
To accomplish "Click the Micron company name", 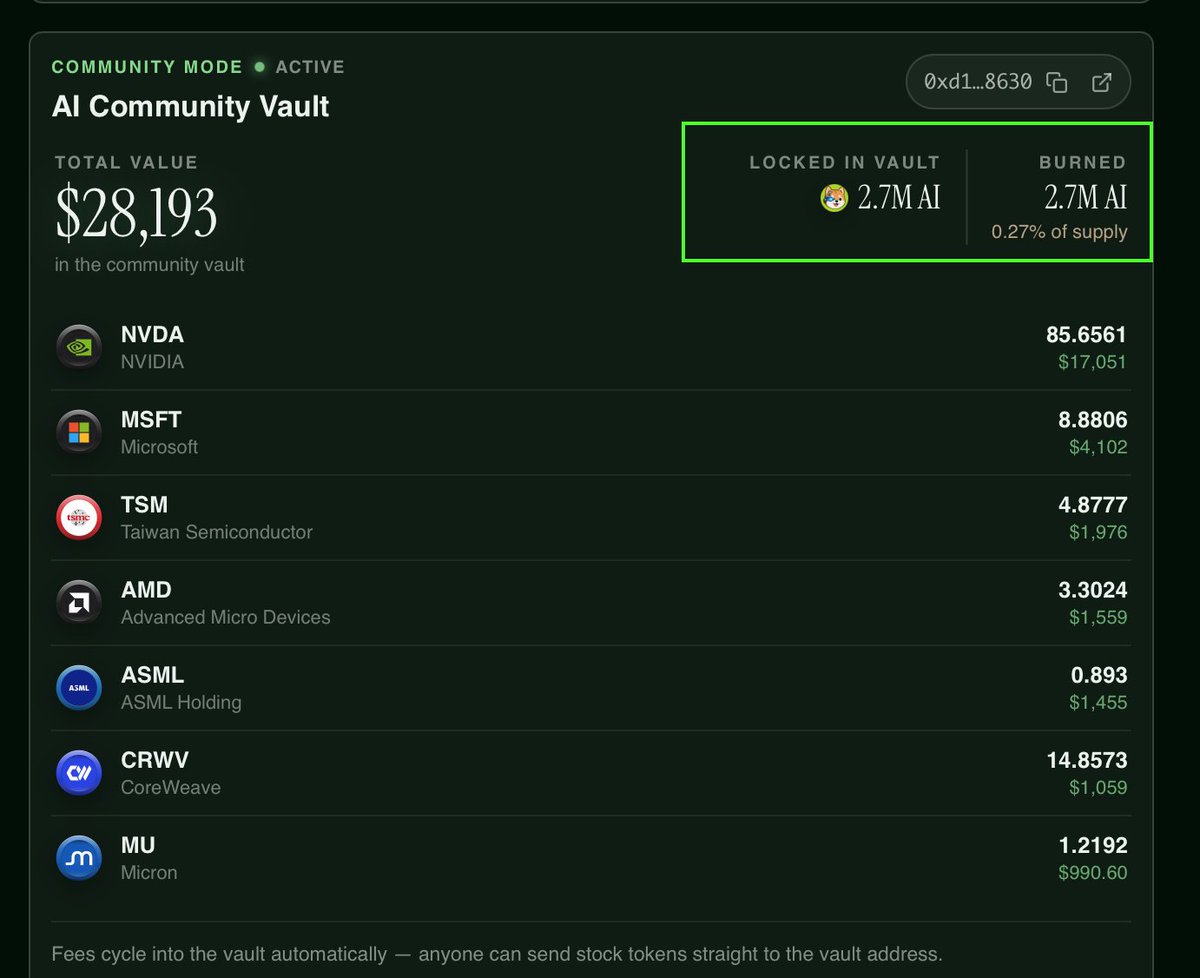I will point(149,872).
